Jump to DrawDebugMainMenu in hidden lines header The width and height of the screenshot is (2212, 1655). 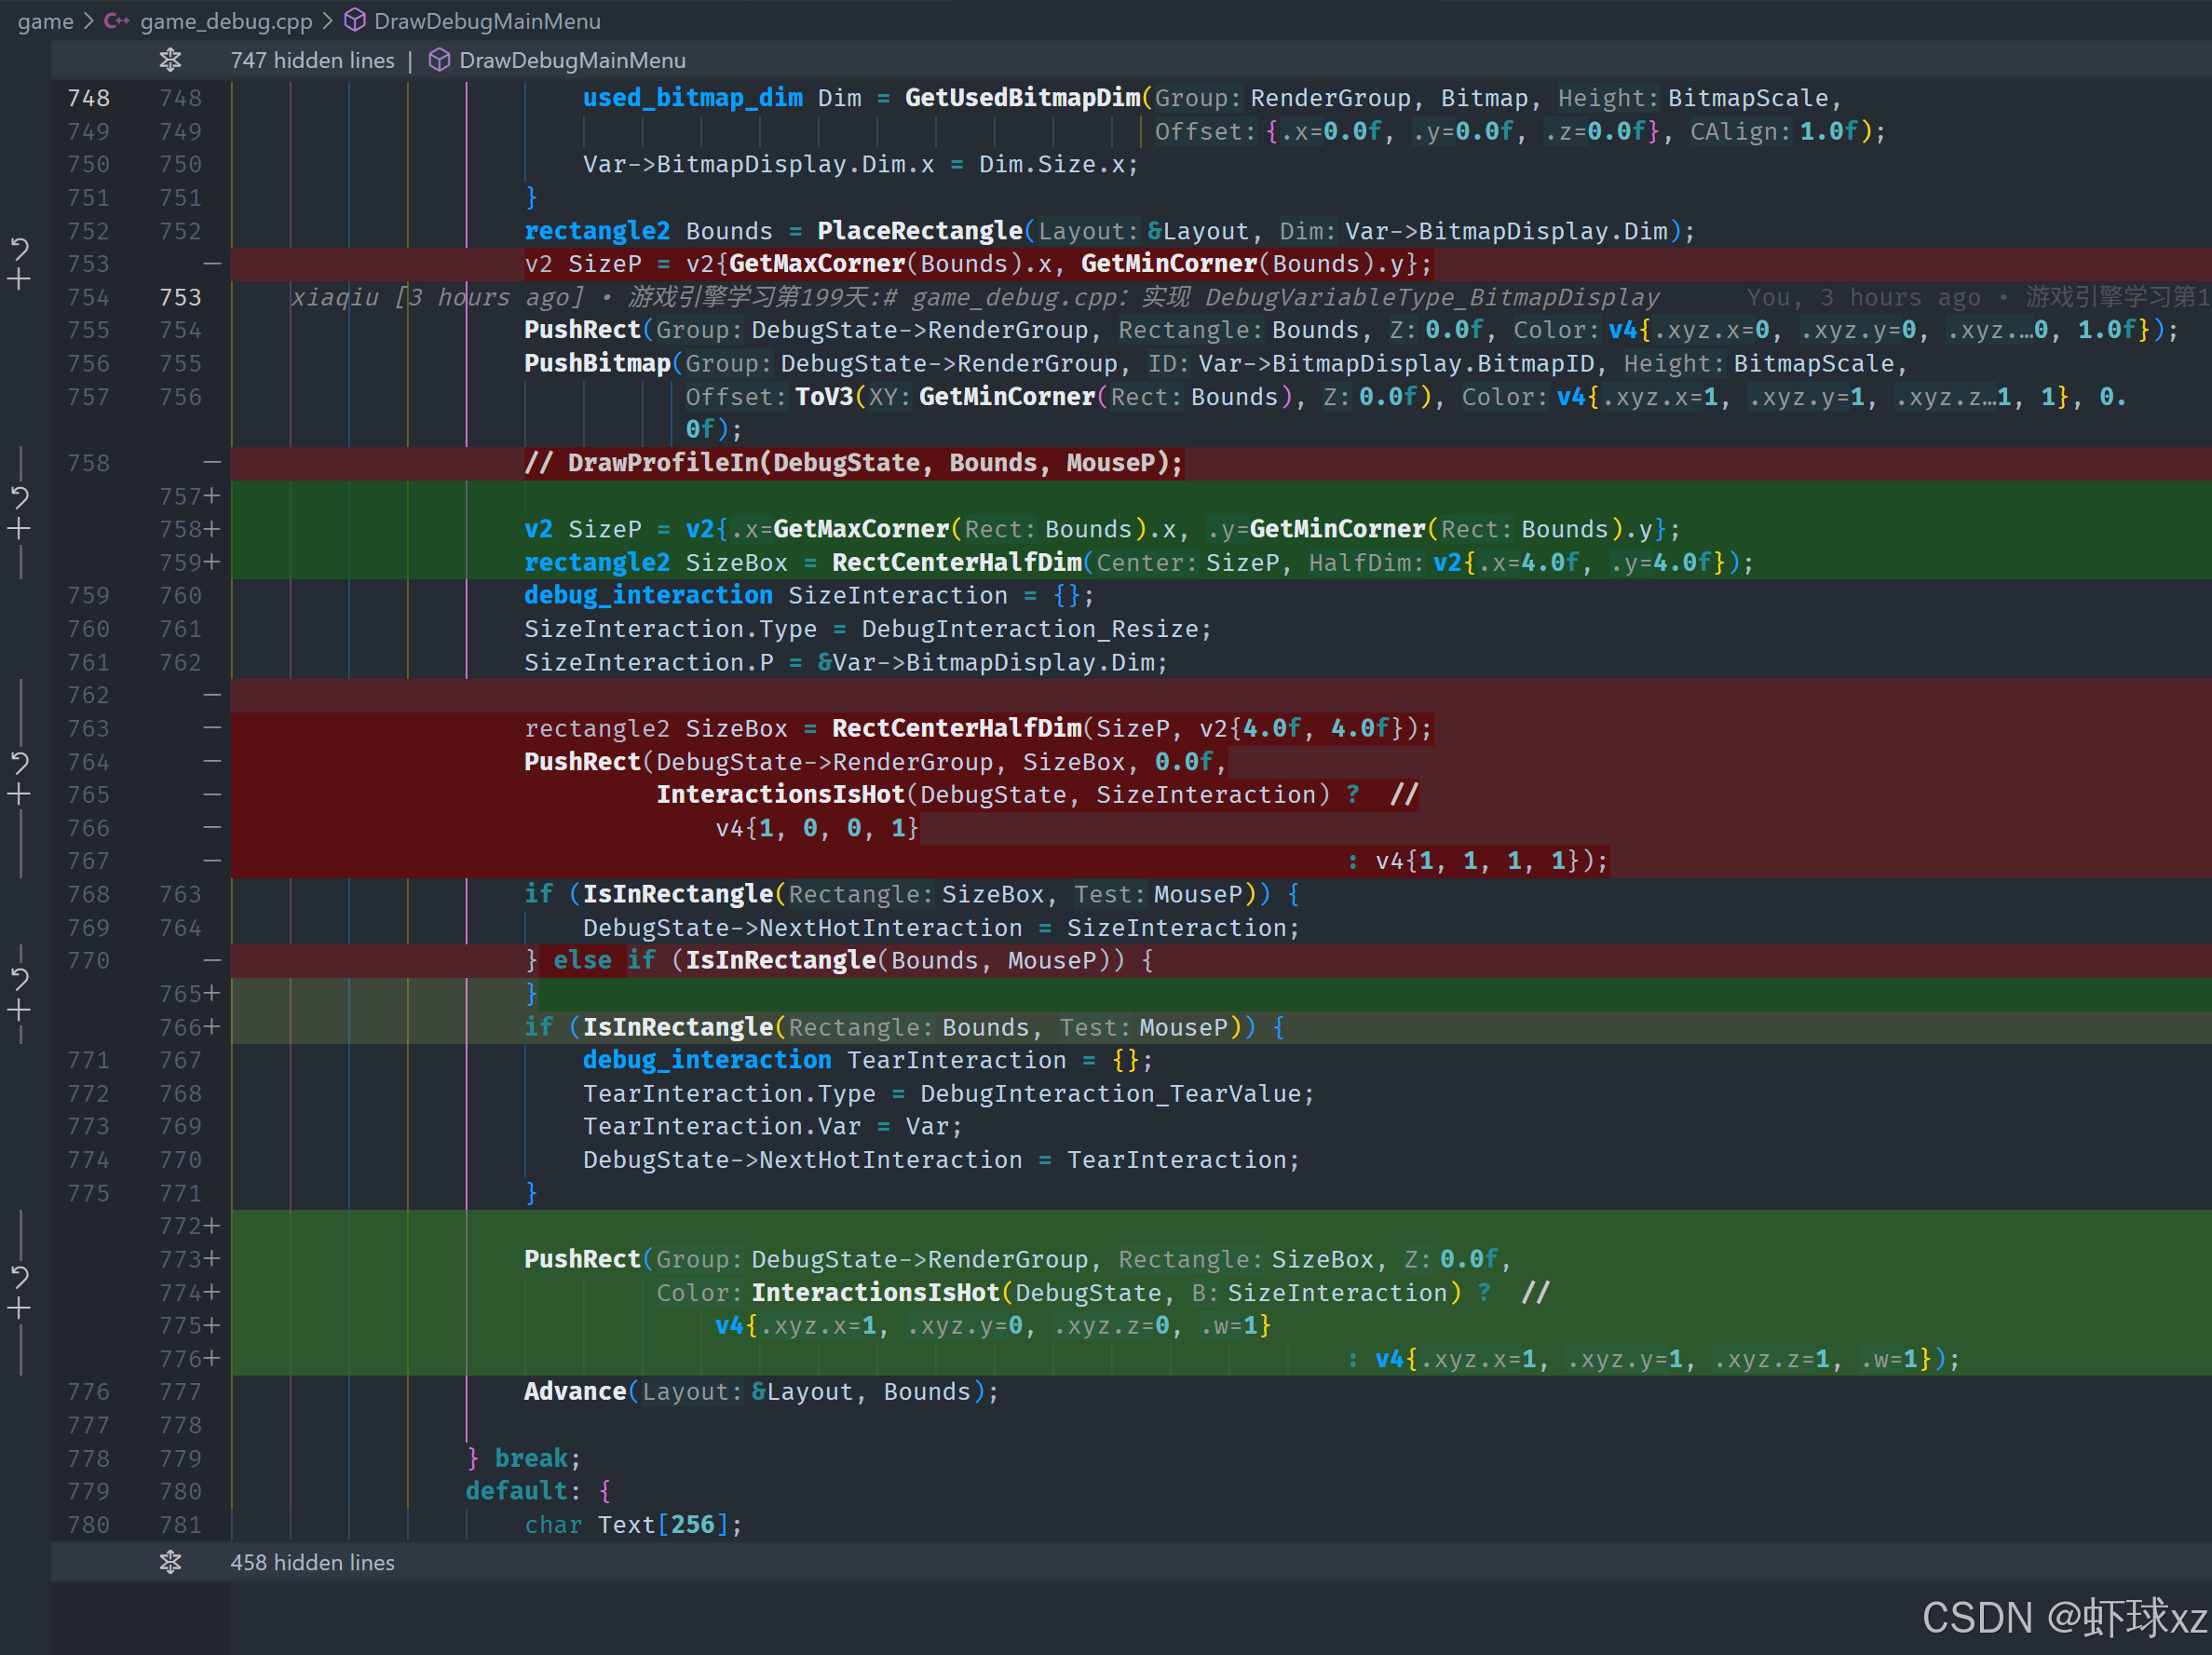pyautogui.click(x=571, y=61)
